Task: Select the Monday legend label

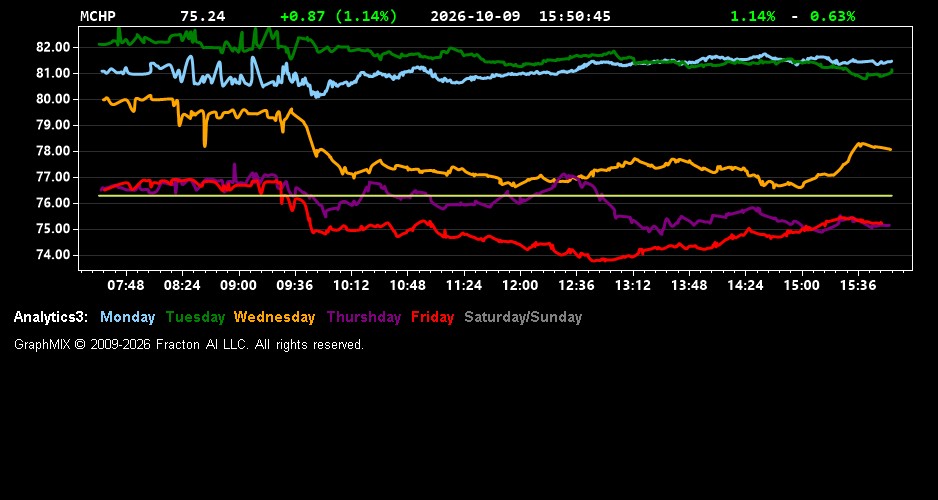Action: pyautogui.click(x=127, y=318)
